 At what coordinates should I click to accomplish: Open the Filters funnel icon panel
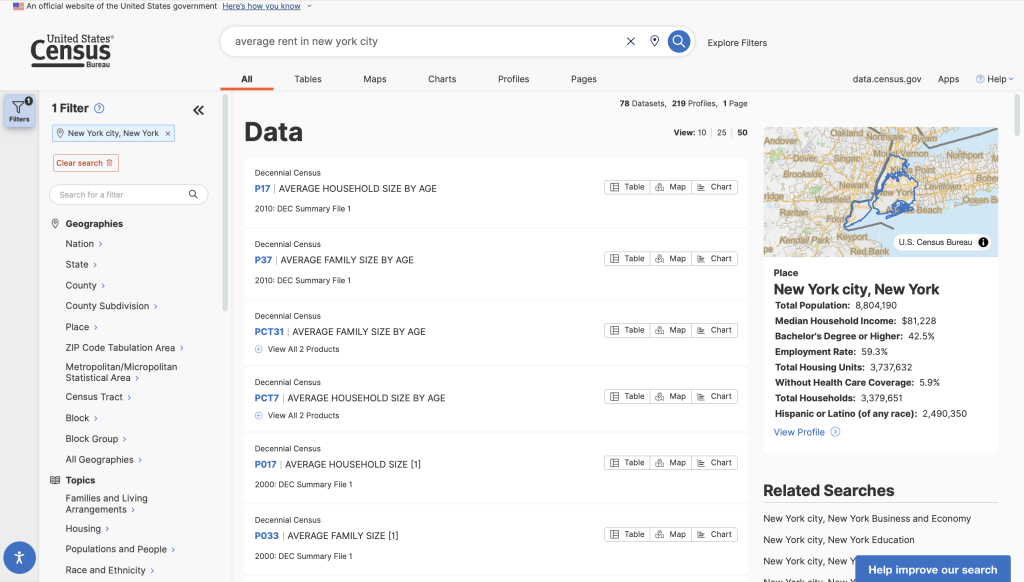point(19,111)
